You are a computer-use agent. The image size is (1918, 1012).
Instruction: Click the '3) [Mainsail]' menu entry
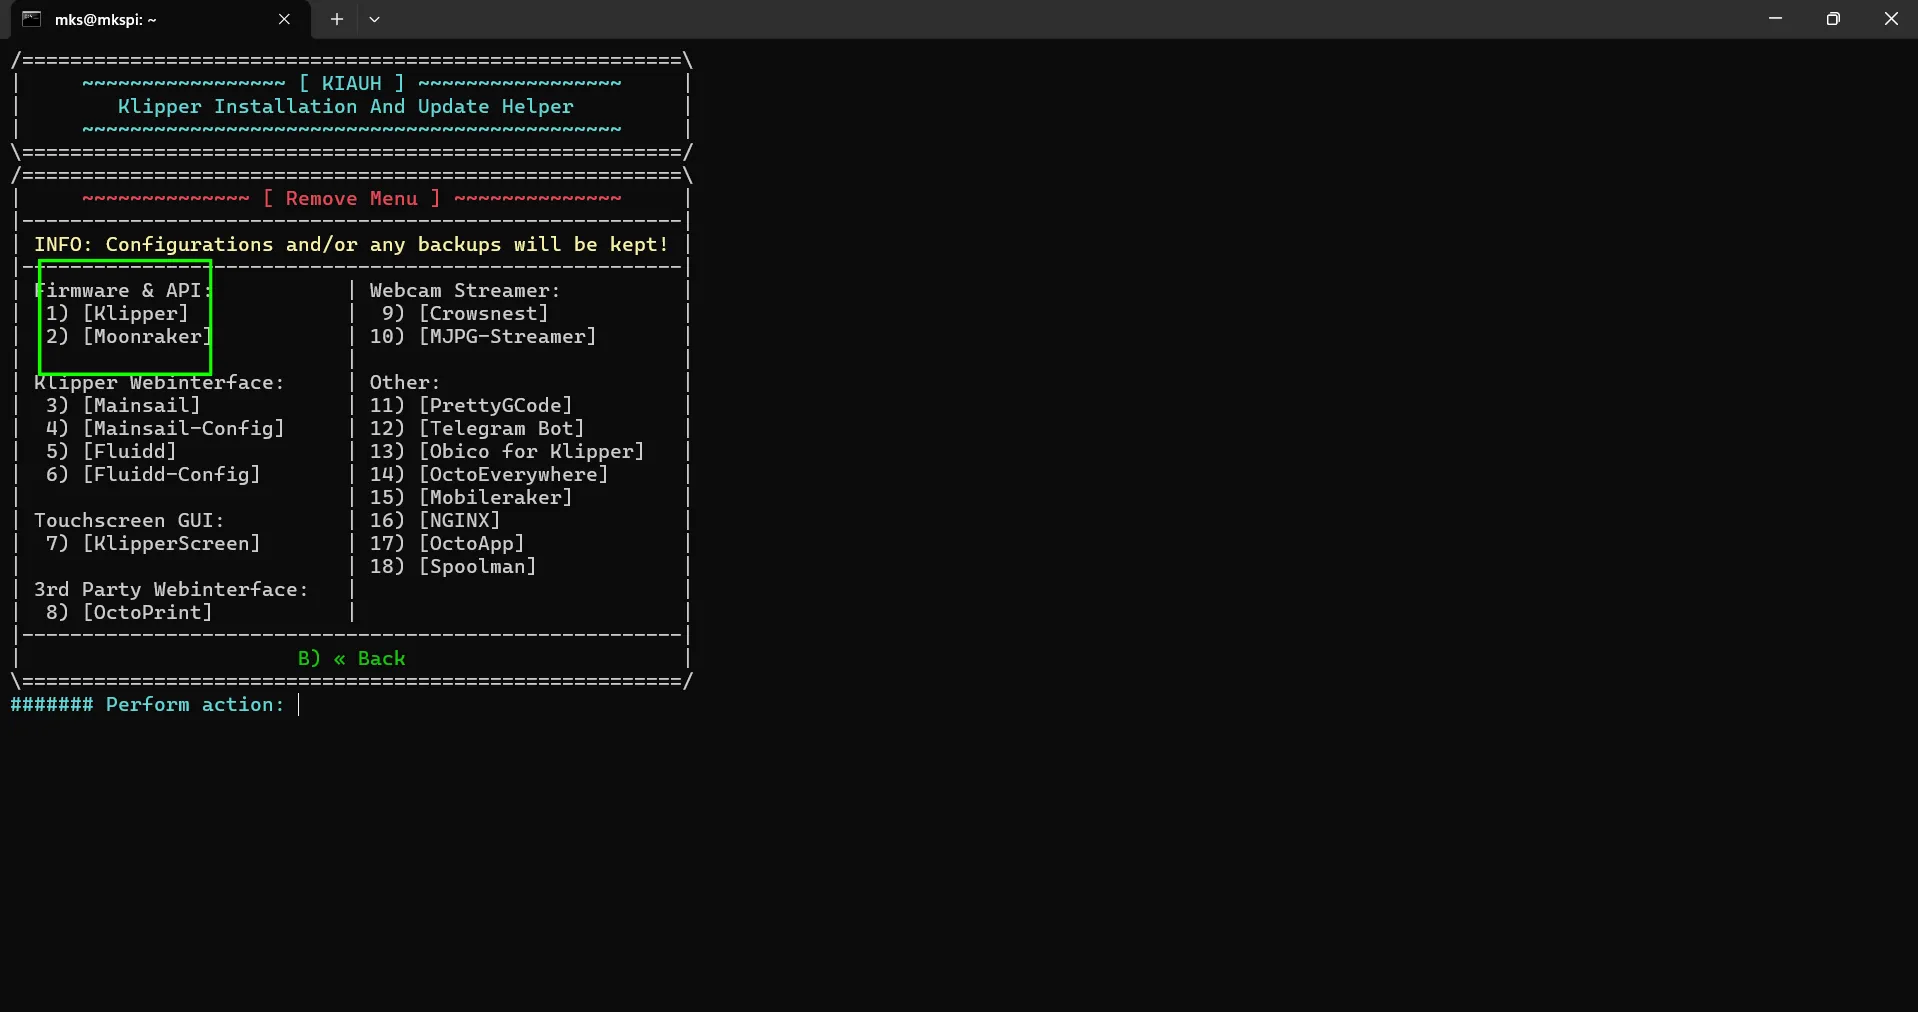point(123,406)
